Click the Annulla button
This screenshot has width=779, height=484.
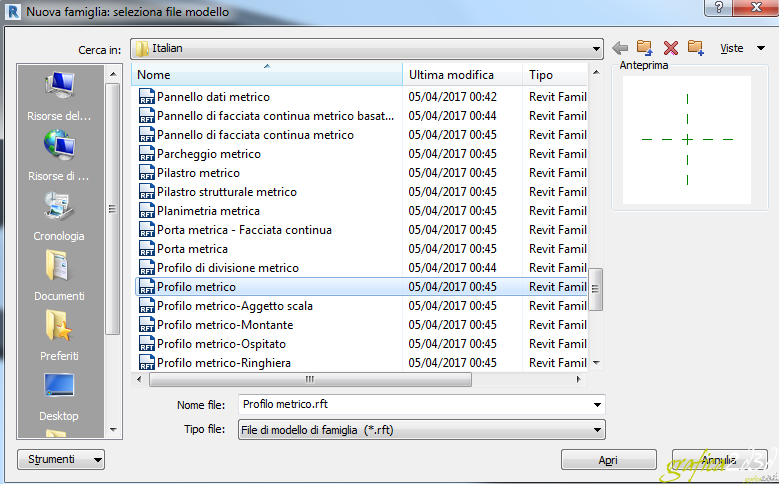click(719, 460)
